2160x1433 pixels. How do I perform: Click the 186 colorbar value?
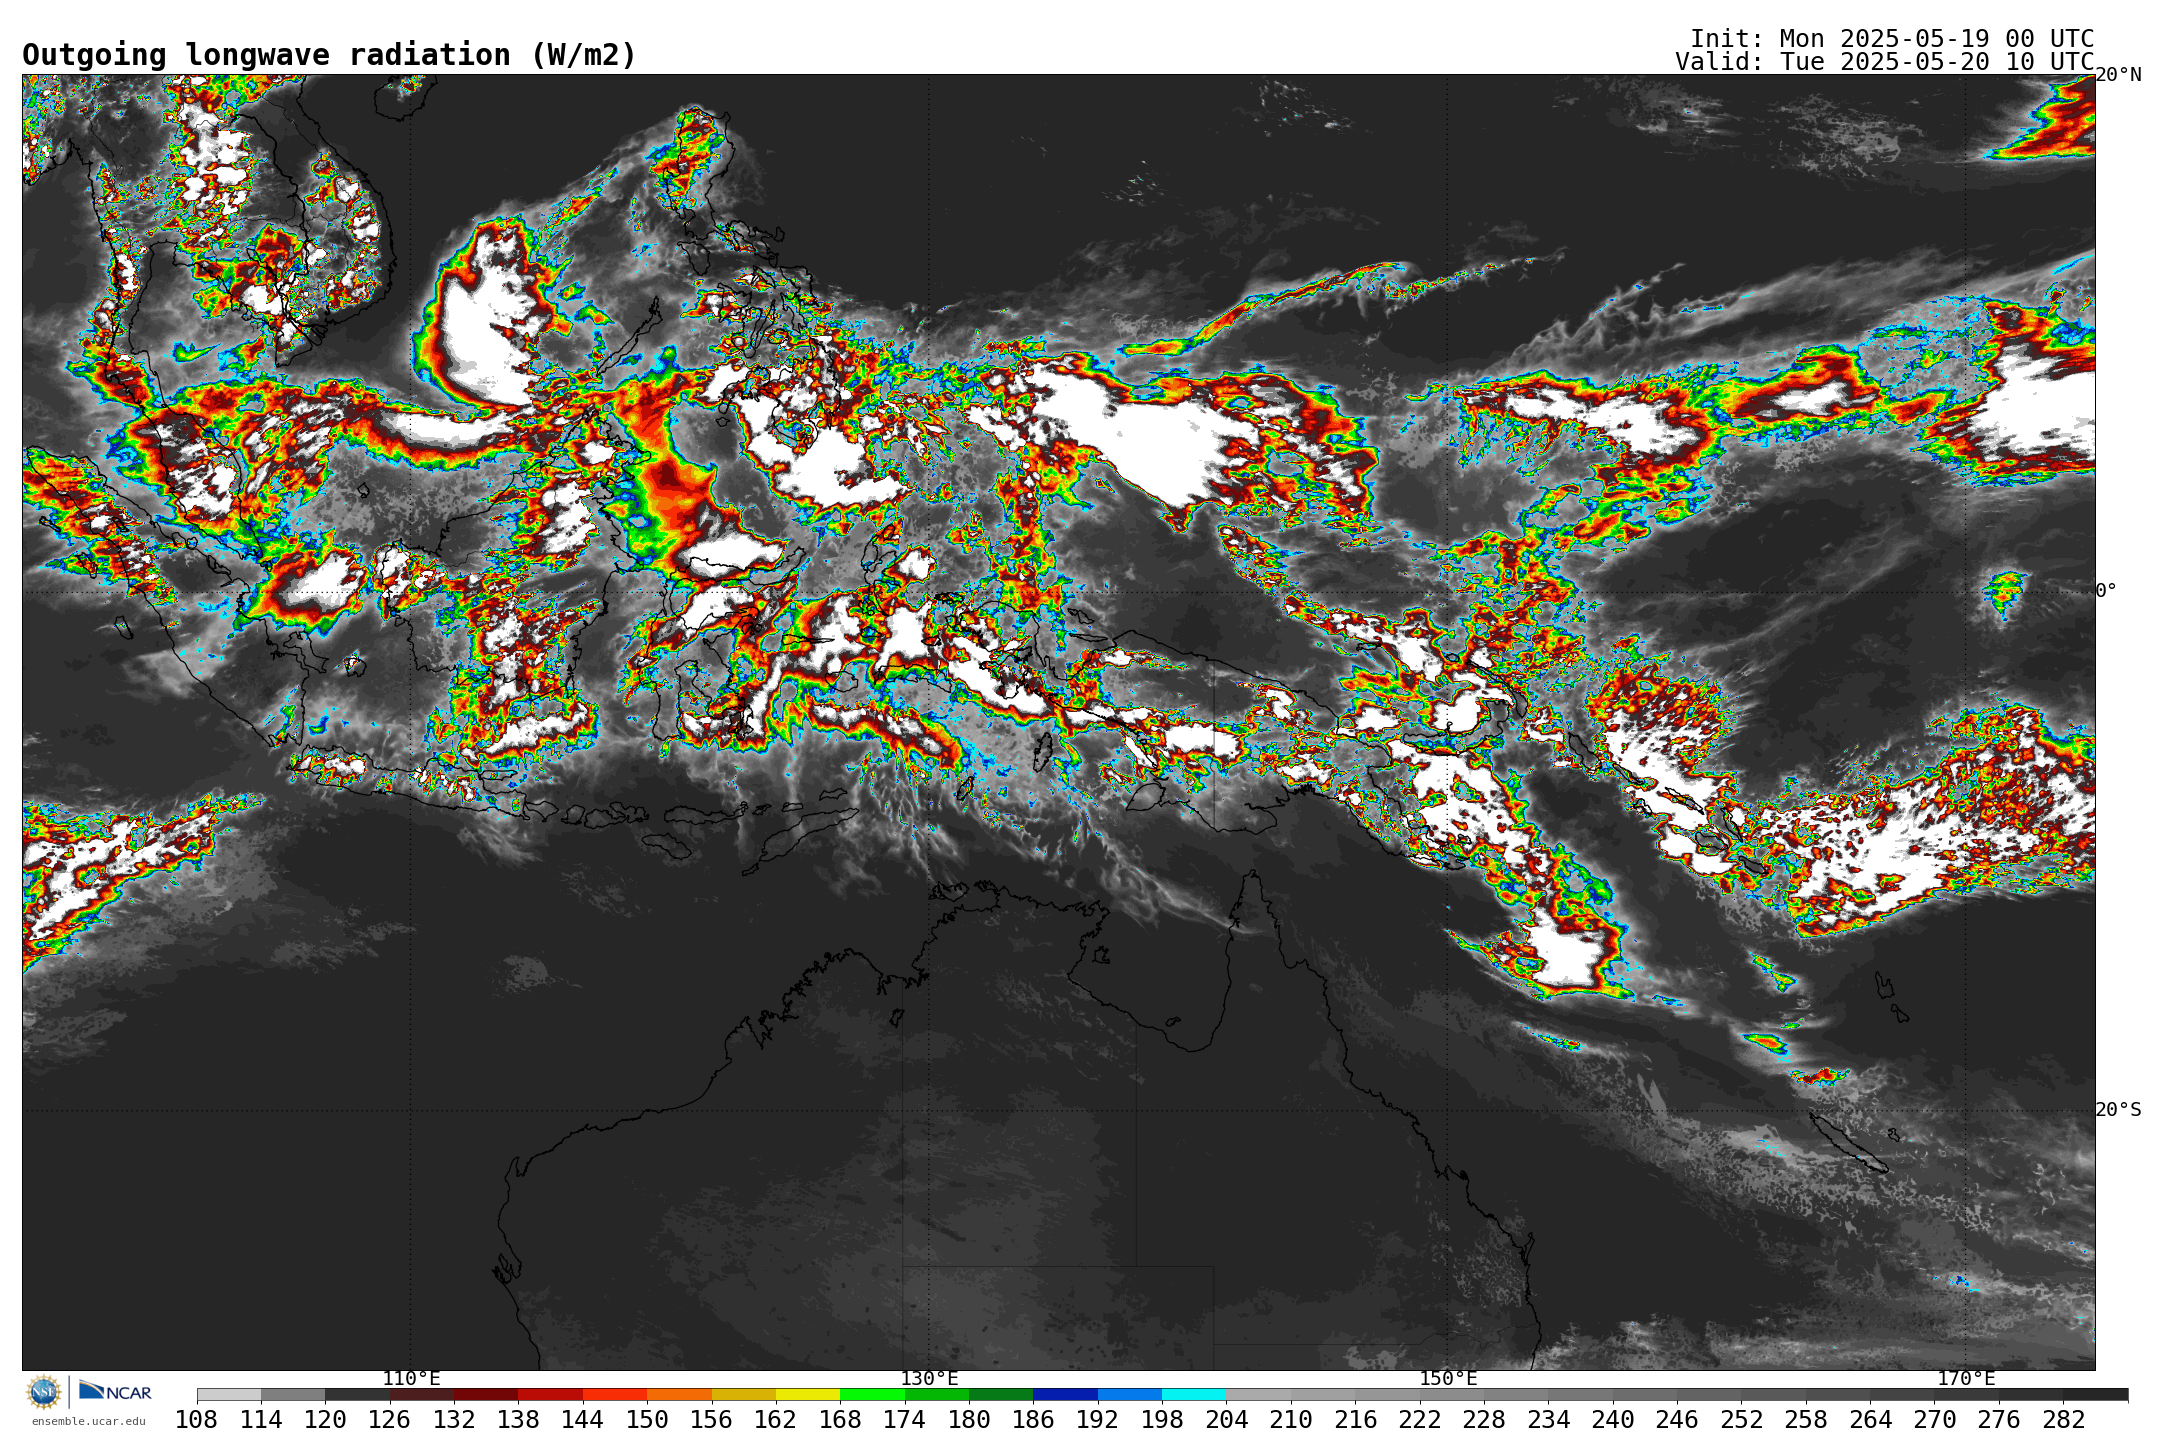click(1033, 1420)
